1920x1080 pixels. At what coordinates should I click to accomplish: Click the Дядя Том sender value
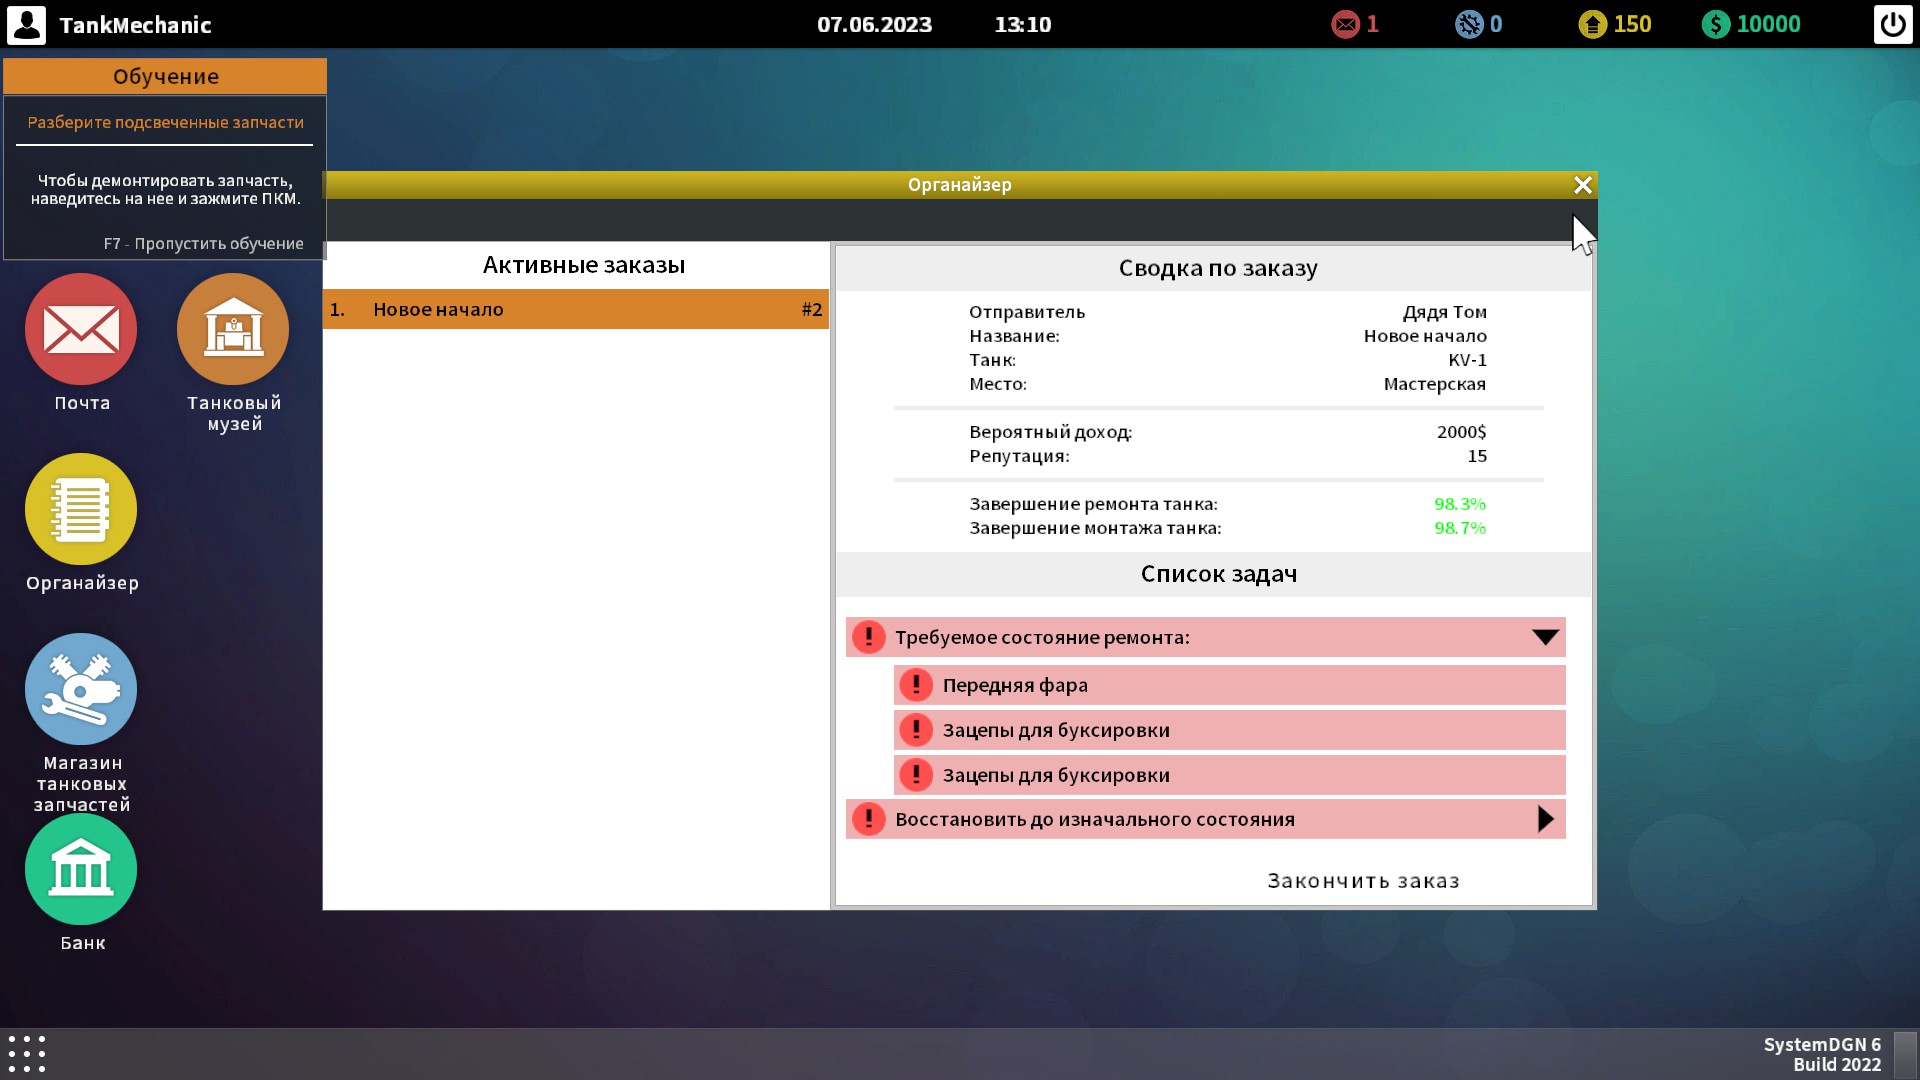click(1444, 312)
